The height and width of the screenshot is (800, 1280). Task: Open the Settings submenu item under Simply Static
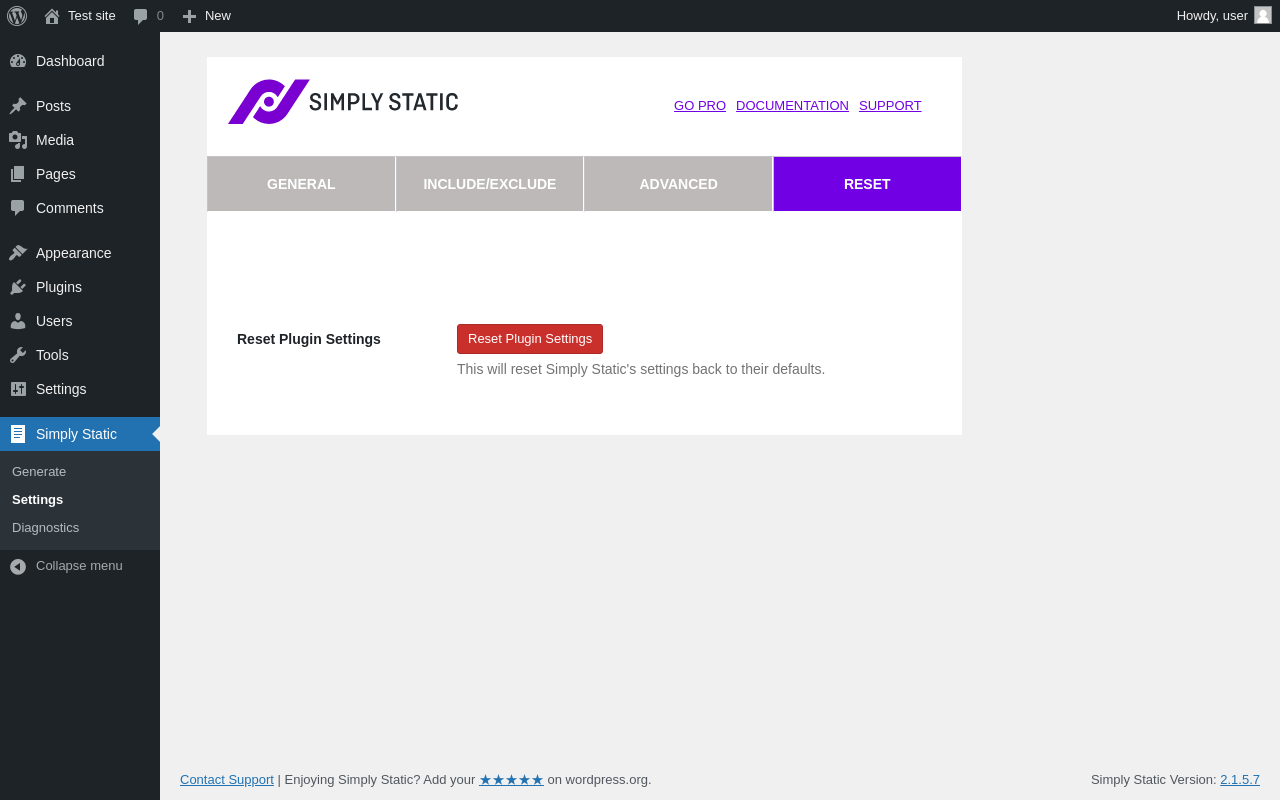tap(38, 500)
